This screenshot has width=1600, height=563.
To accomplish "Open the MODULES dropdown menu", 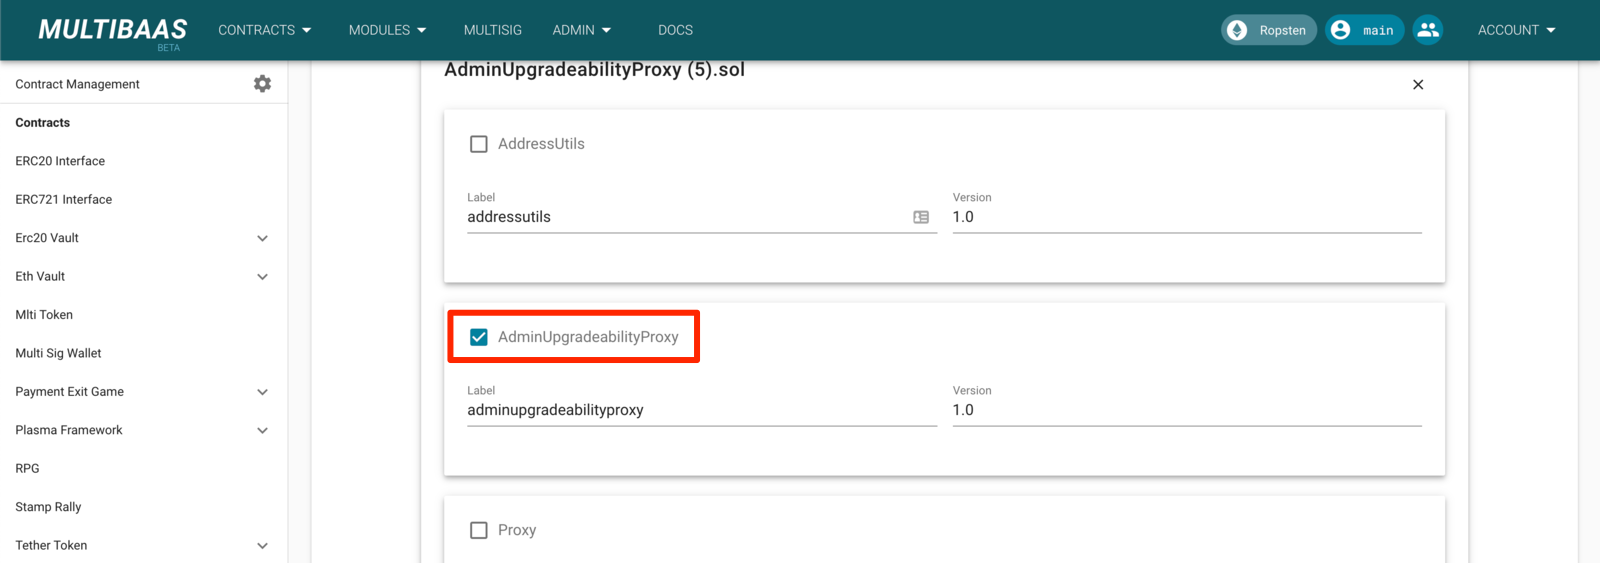I will tap(388, 30).
